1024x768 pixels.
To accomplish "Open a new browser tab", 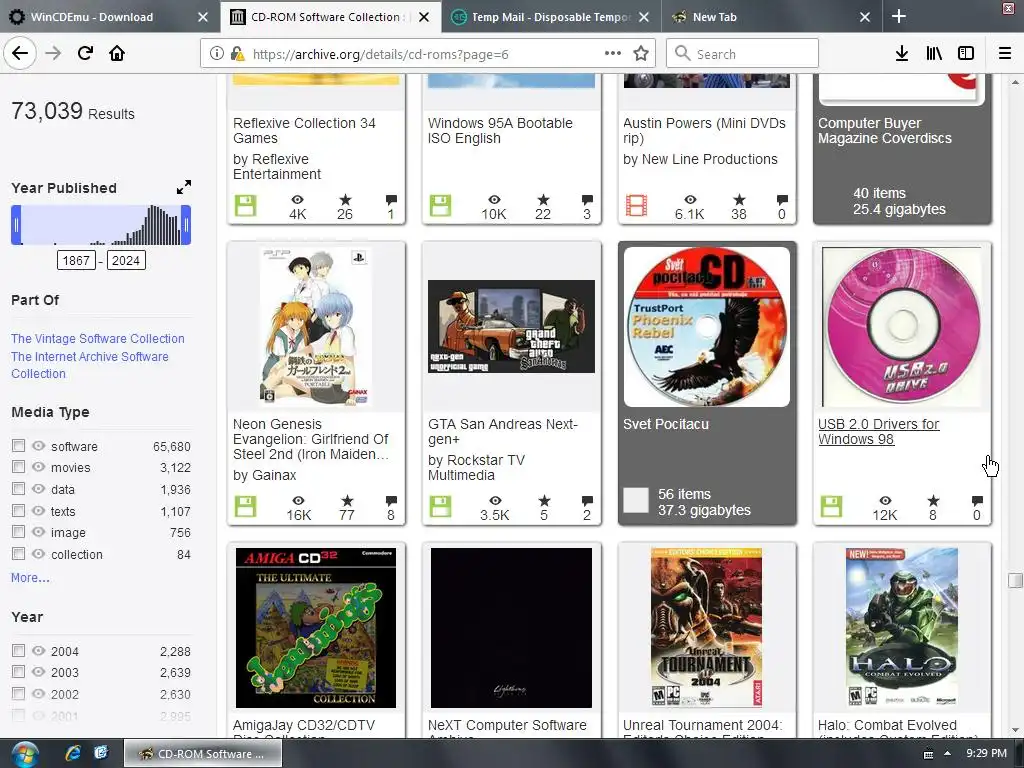I will pos(899,16).
